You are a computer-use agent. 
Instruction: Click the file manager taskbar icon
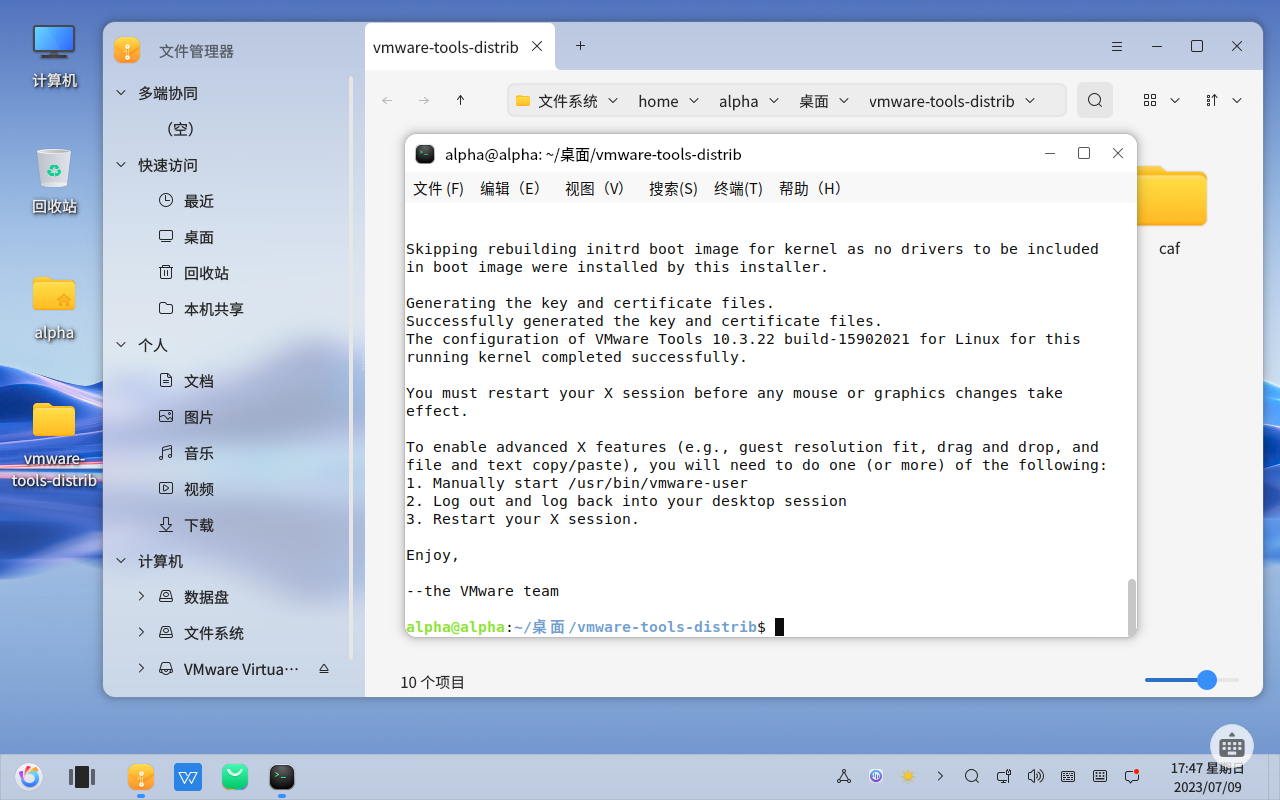141,776
